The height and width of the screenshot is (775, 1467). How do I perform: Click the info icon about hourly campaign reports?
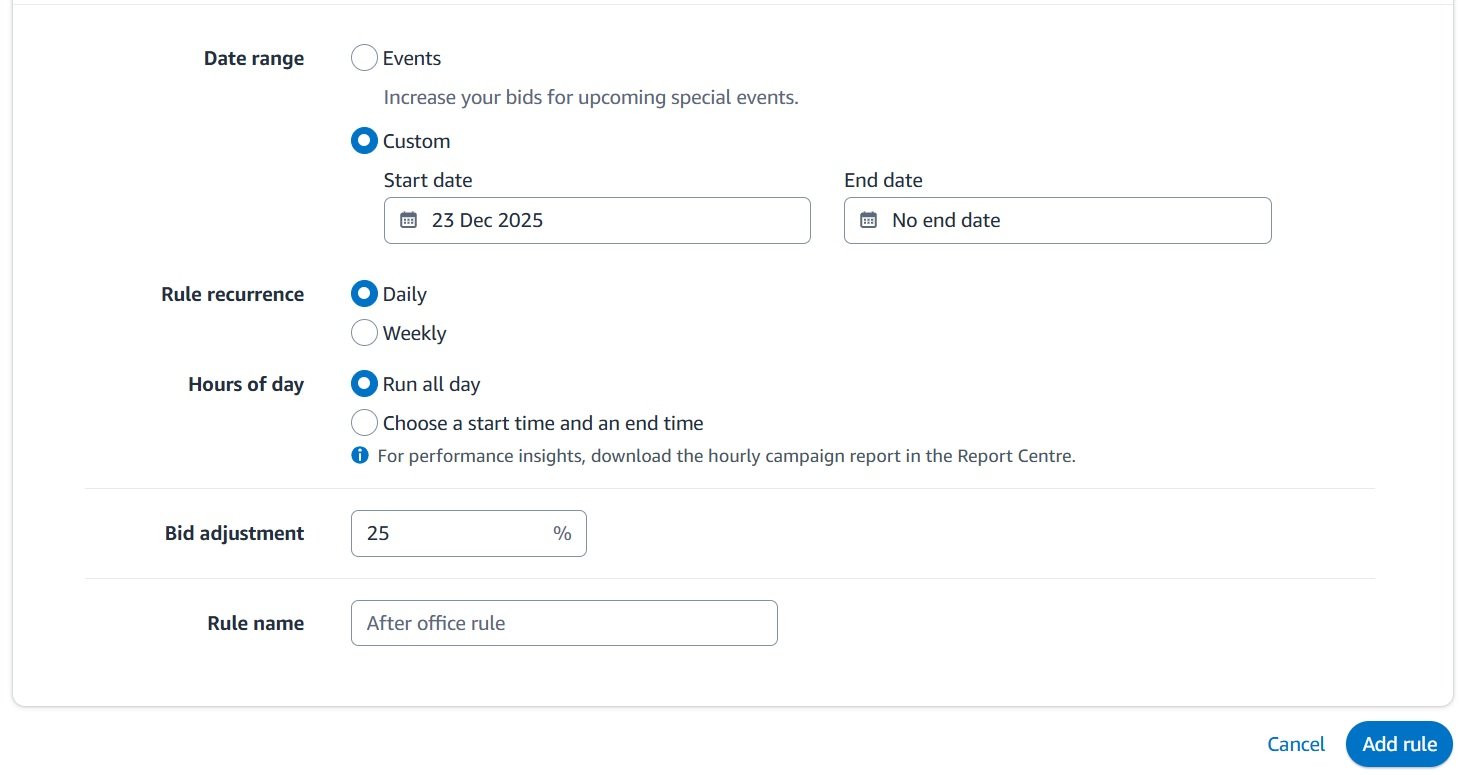[359, 455]
